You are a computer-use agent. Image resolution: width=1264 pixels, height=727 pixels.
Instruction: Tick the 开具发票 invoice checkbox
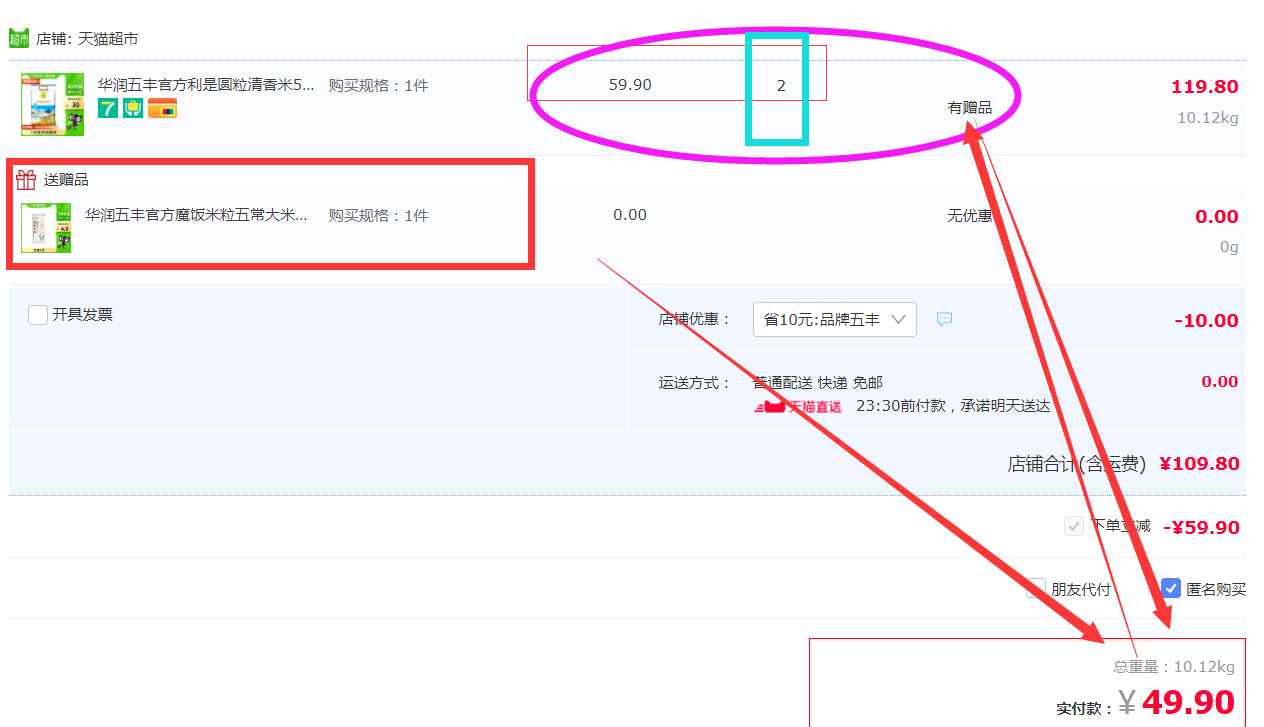click(38, 315)
